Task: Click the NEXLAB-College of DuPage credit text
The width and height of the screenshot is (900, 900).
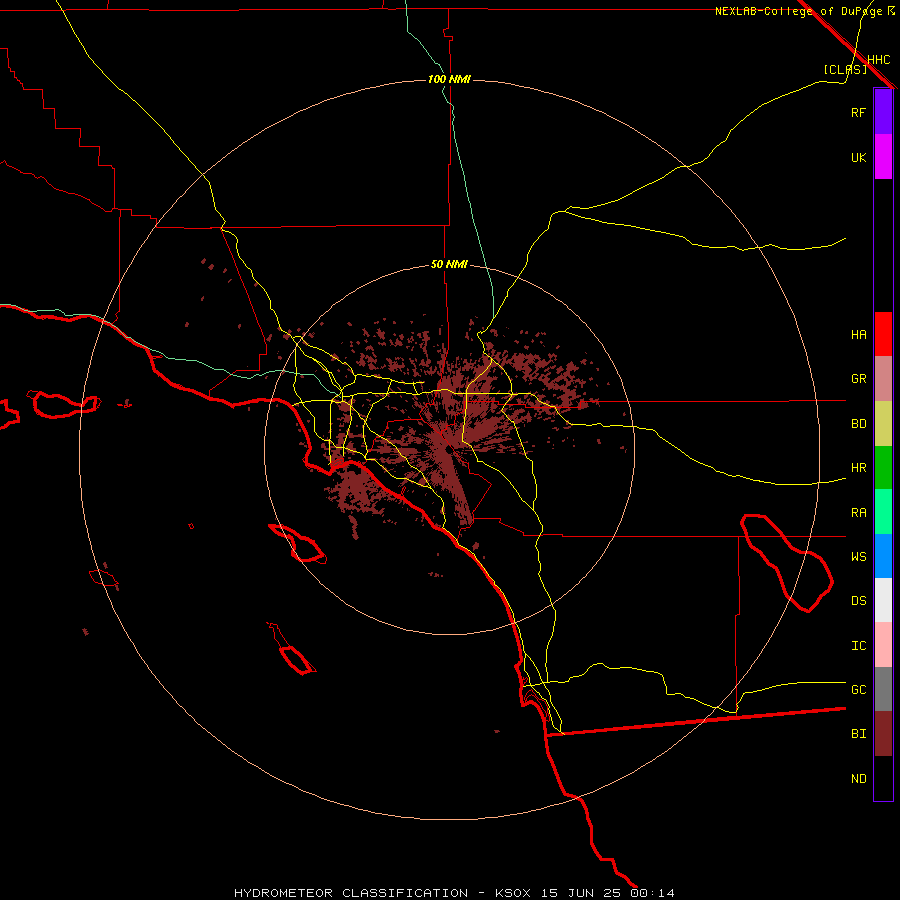Action: click(798, 11)
